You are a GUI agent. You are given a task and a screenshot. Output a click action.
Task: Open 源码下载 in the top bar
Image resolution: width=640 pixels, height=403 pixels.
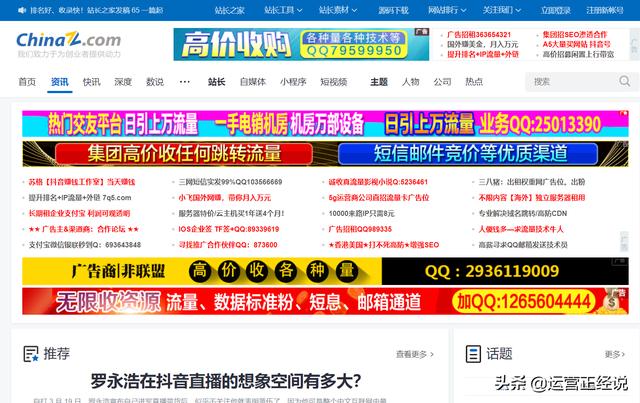pos(393,10)
